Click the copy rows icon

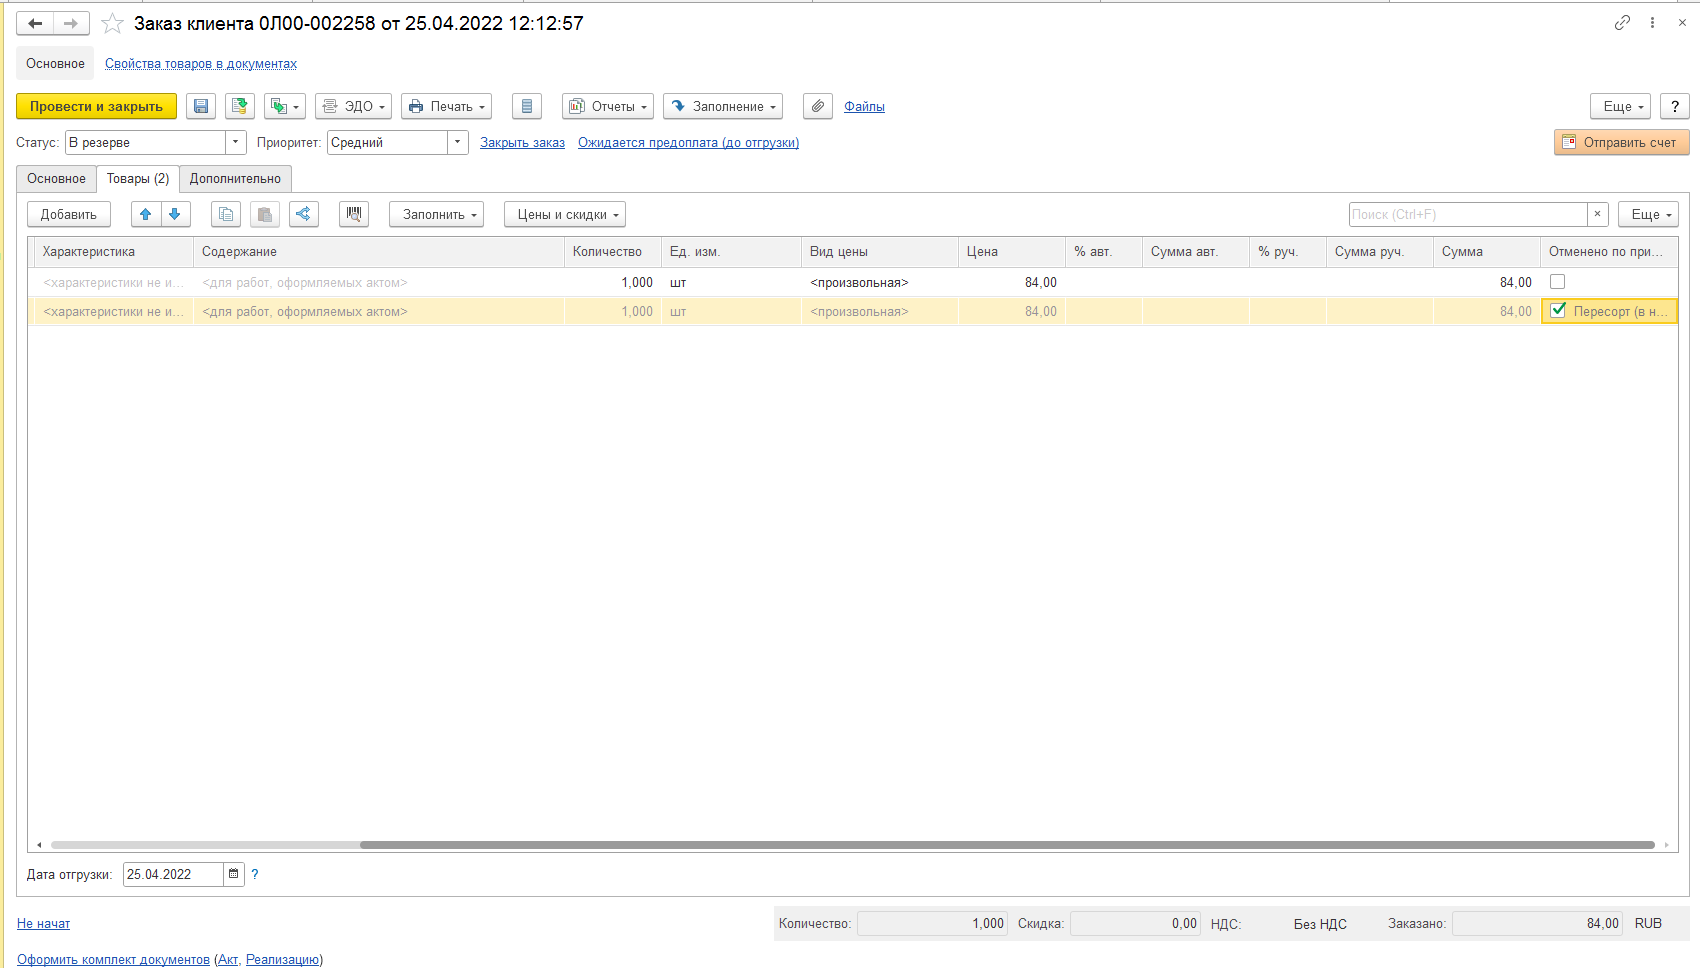point(226,215)
